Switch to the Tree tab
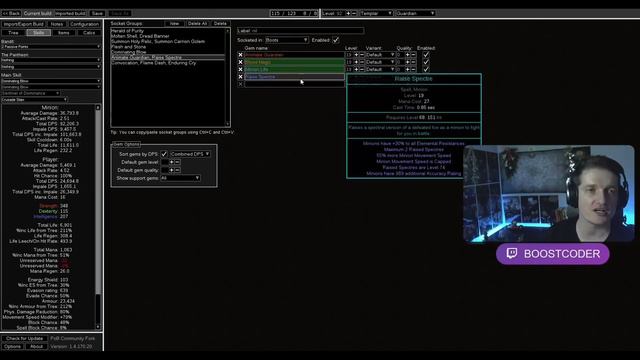640x360 pixels. 13,33
